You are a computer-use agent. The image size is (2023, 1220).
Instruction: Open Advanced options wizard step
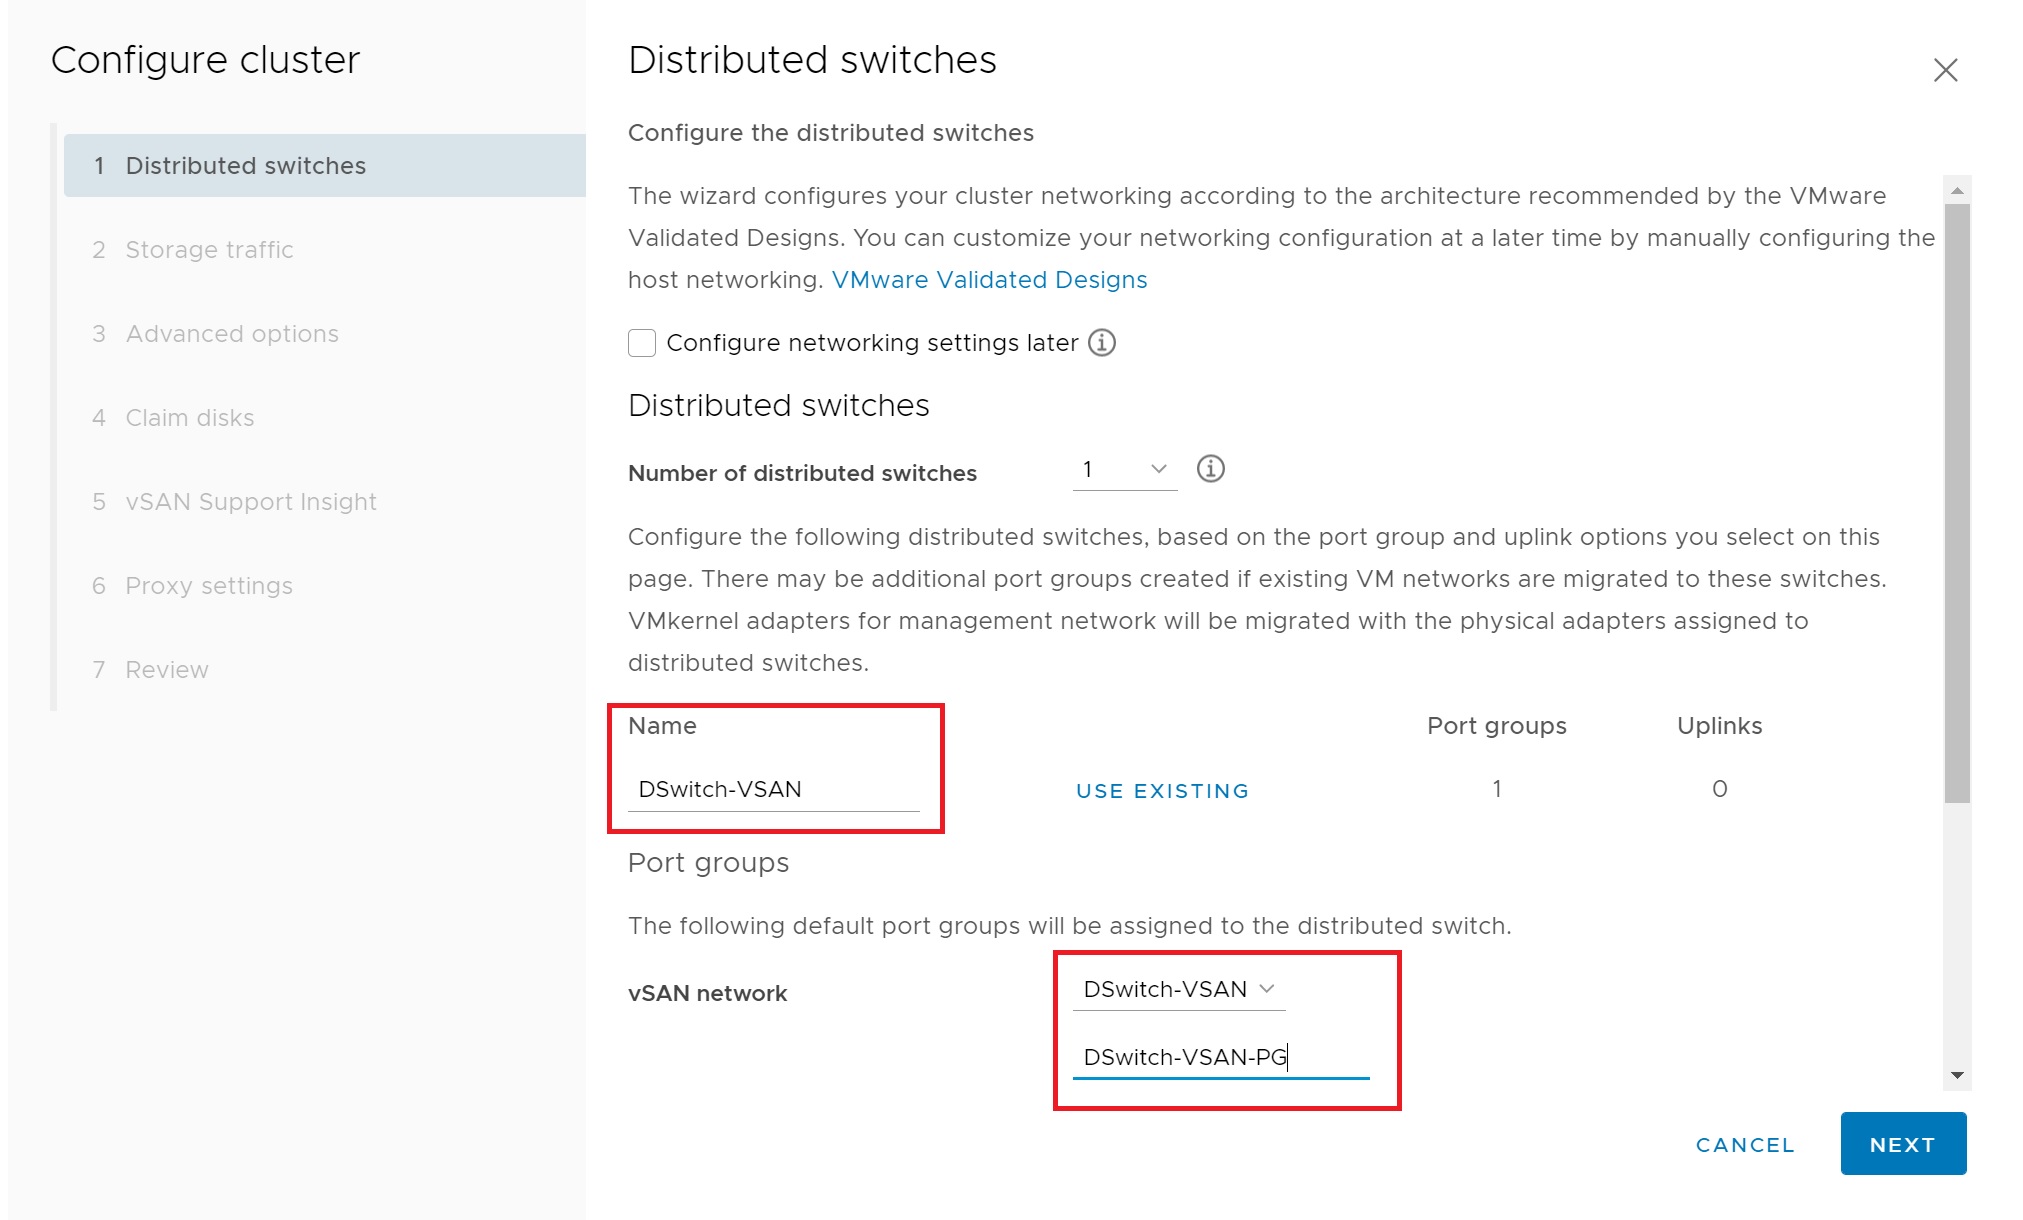[x=232, y=334]
